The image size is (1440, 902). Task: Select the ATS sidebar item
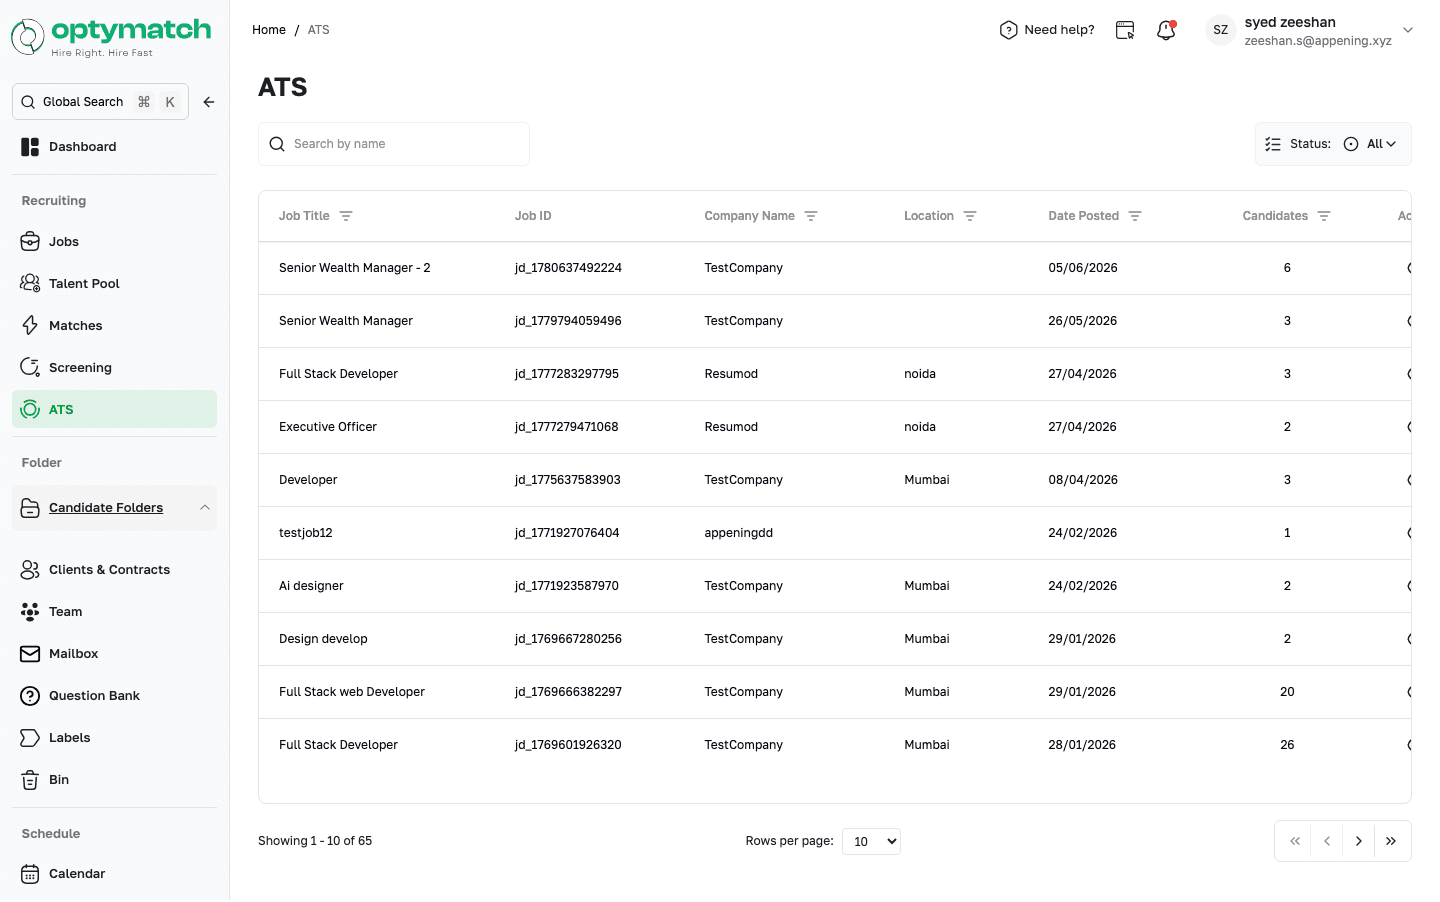point(114,410)
